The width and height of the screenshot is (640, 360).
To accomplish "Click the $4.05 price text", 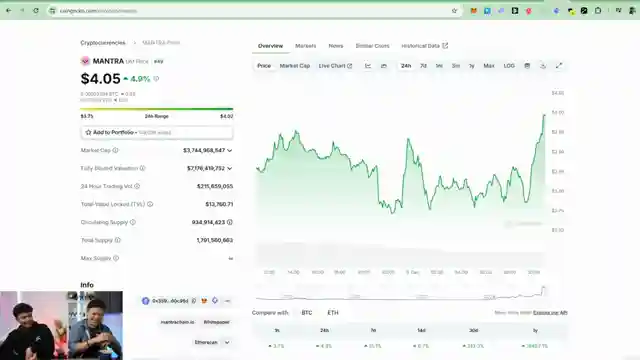I will point(100,78).
